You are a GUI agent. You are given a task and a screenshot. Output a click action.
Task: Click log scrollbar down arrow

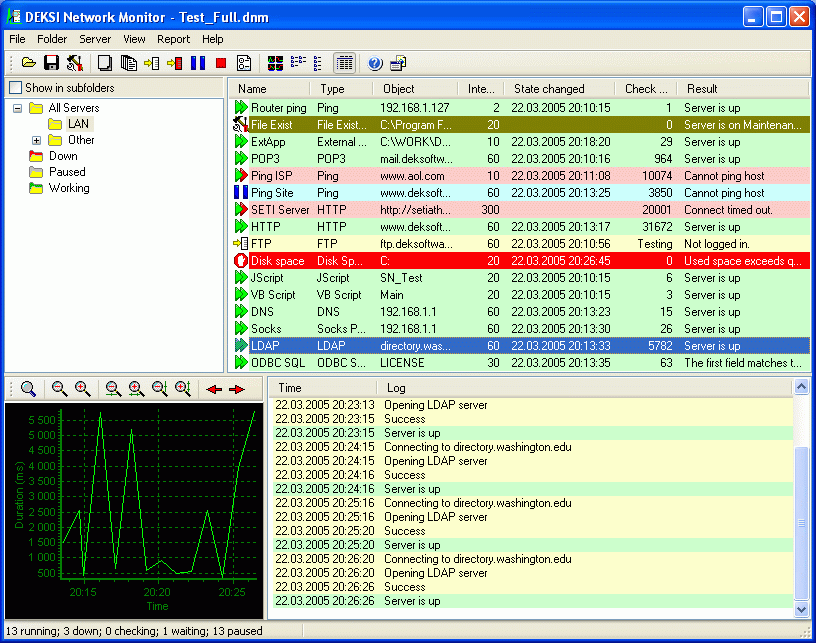(801, 609)
